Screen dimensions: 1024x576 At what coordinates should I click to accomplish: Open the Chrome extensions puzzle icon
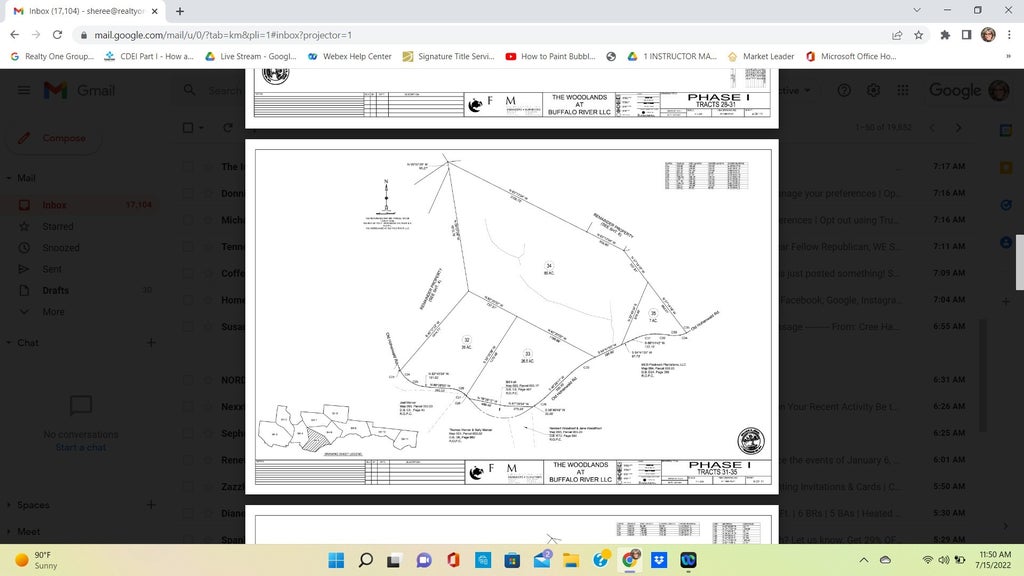click(945, 35)
